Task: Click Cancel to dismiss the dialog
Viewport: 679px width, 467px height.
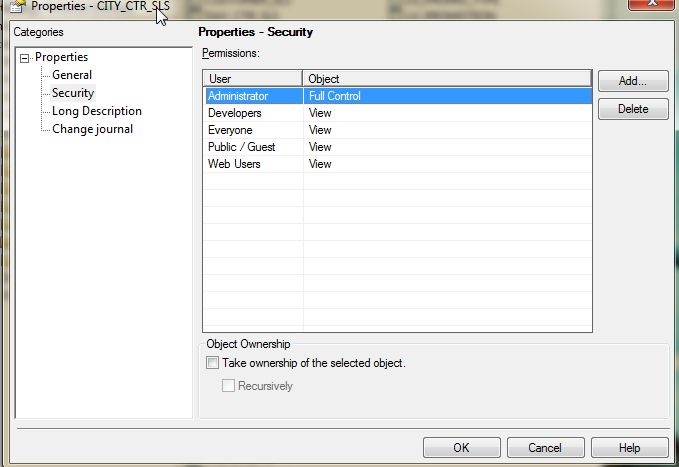Action: 546,448
